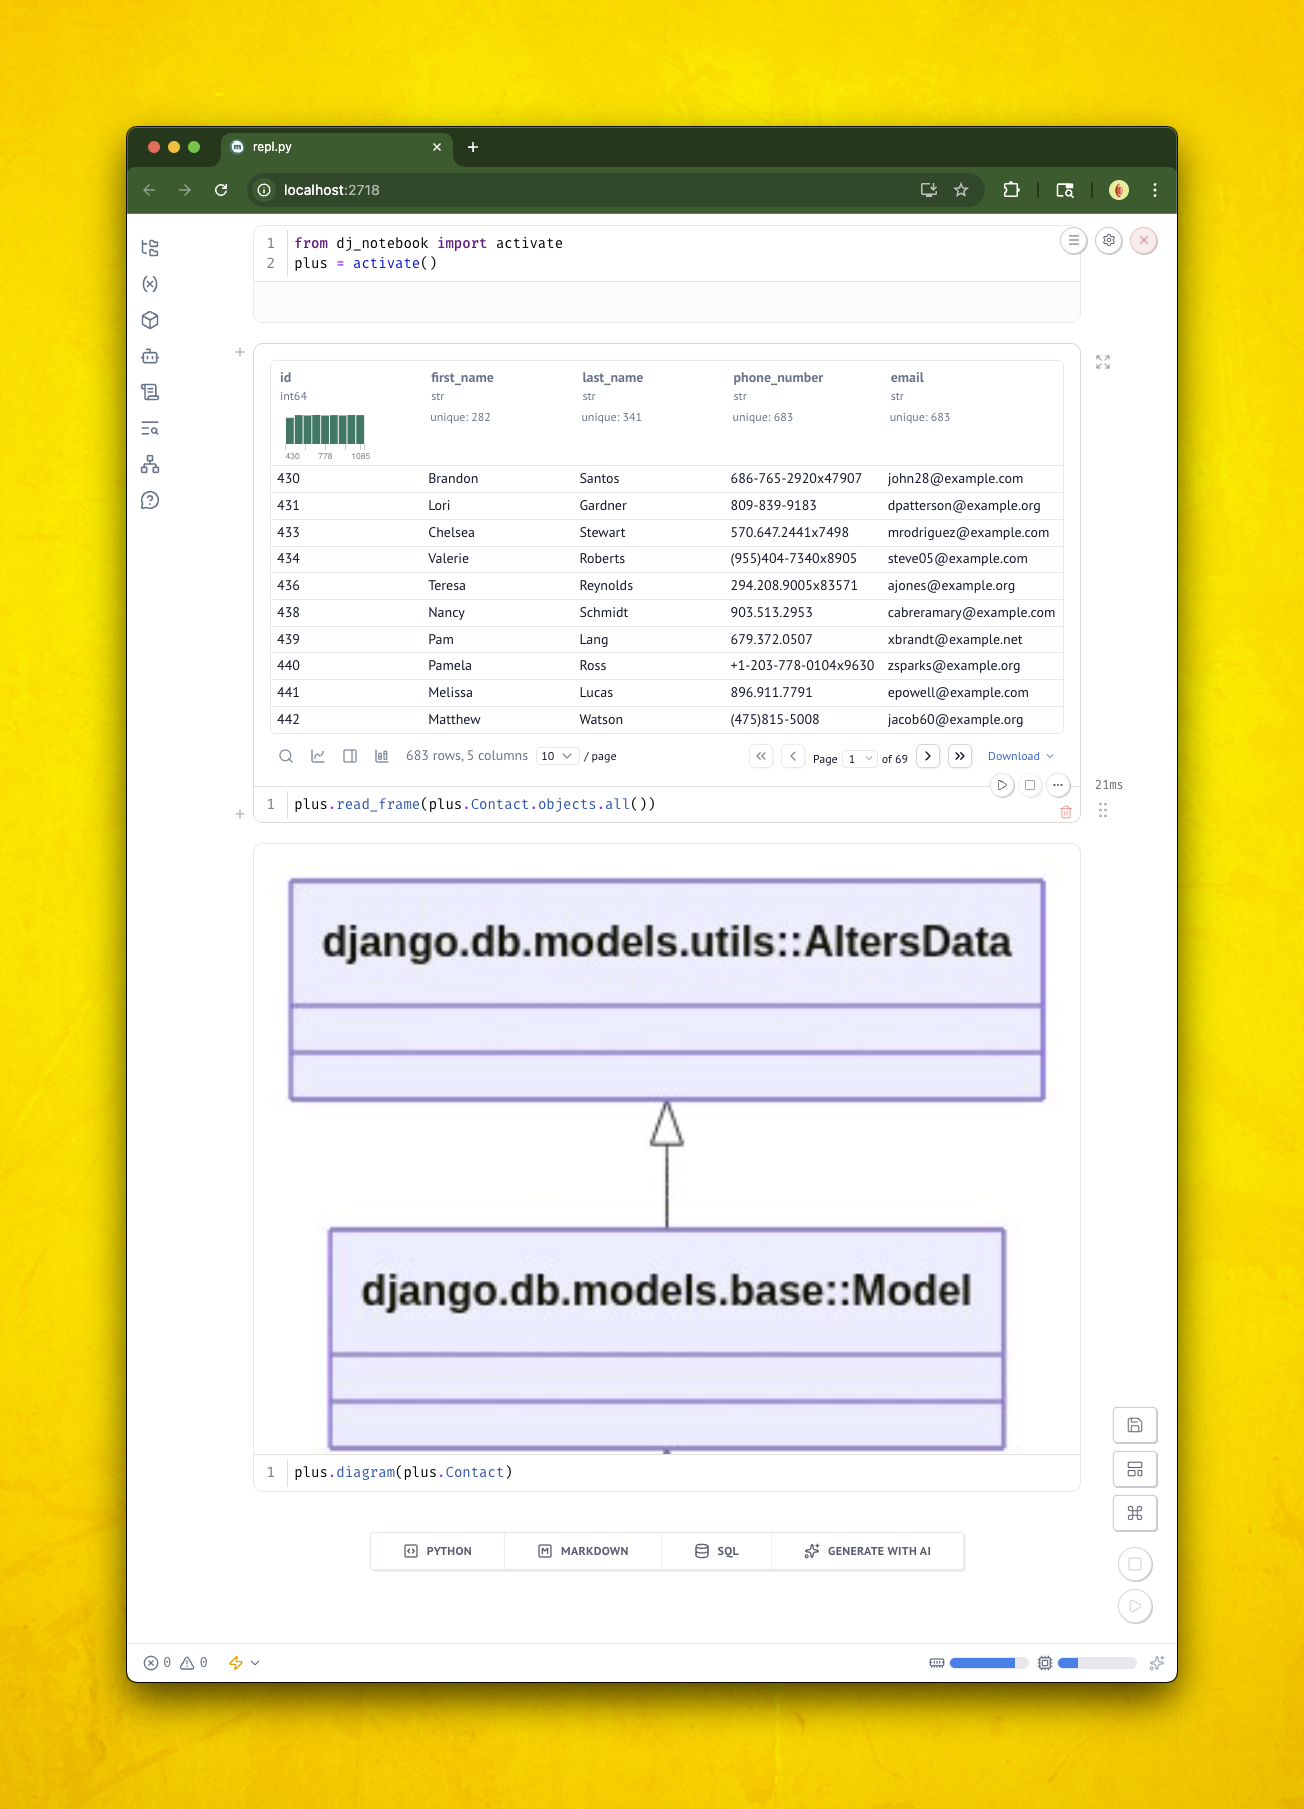Open the command palette icon
The width and height of the screenshot is (1304, 1809).
(1135, 1513)
